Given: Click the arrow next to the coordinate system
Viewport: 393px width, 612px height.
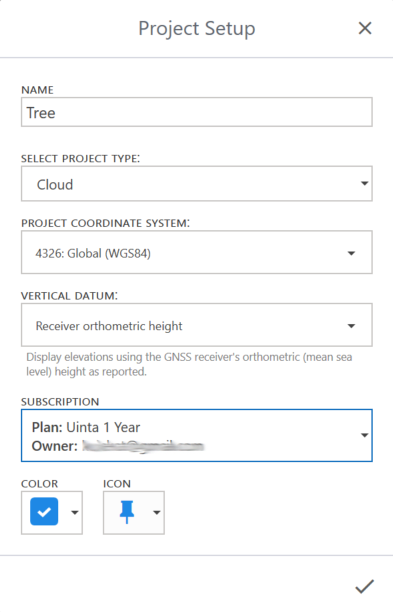Looking at the screenshot, I should pos(351,253).
